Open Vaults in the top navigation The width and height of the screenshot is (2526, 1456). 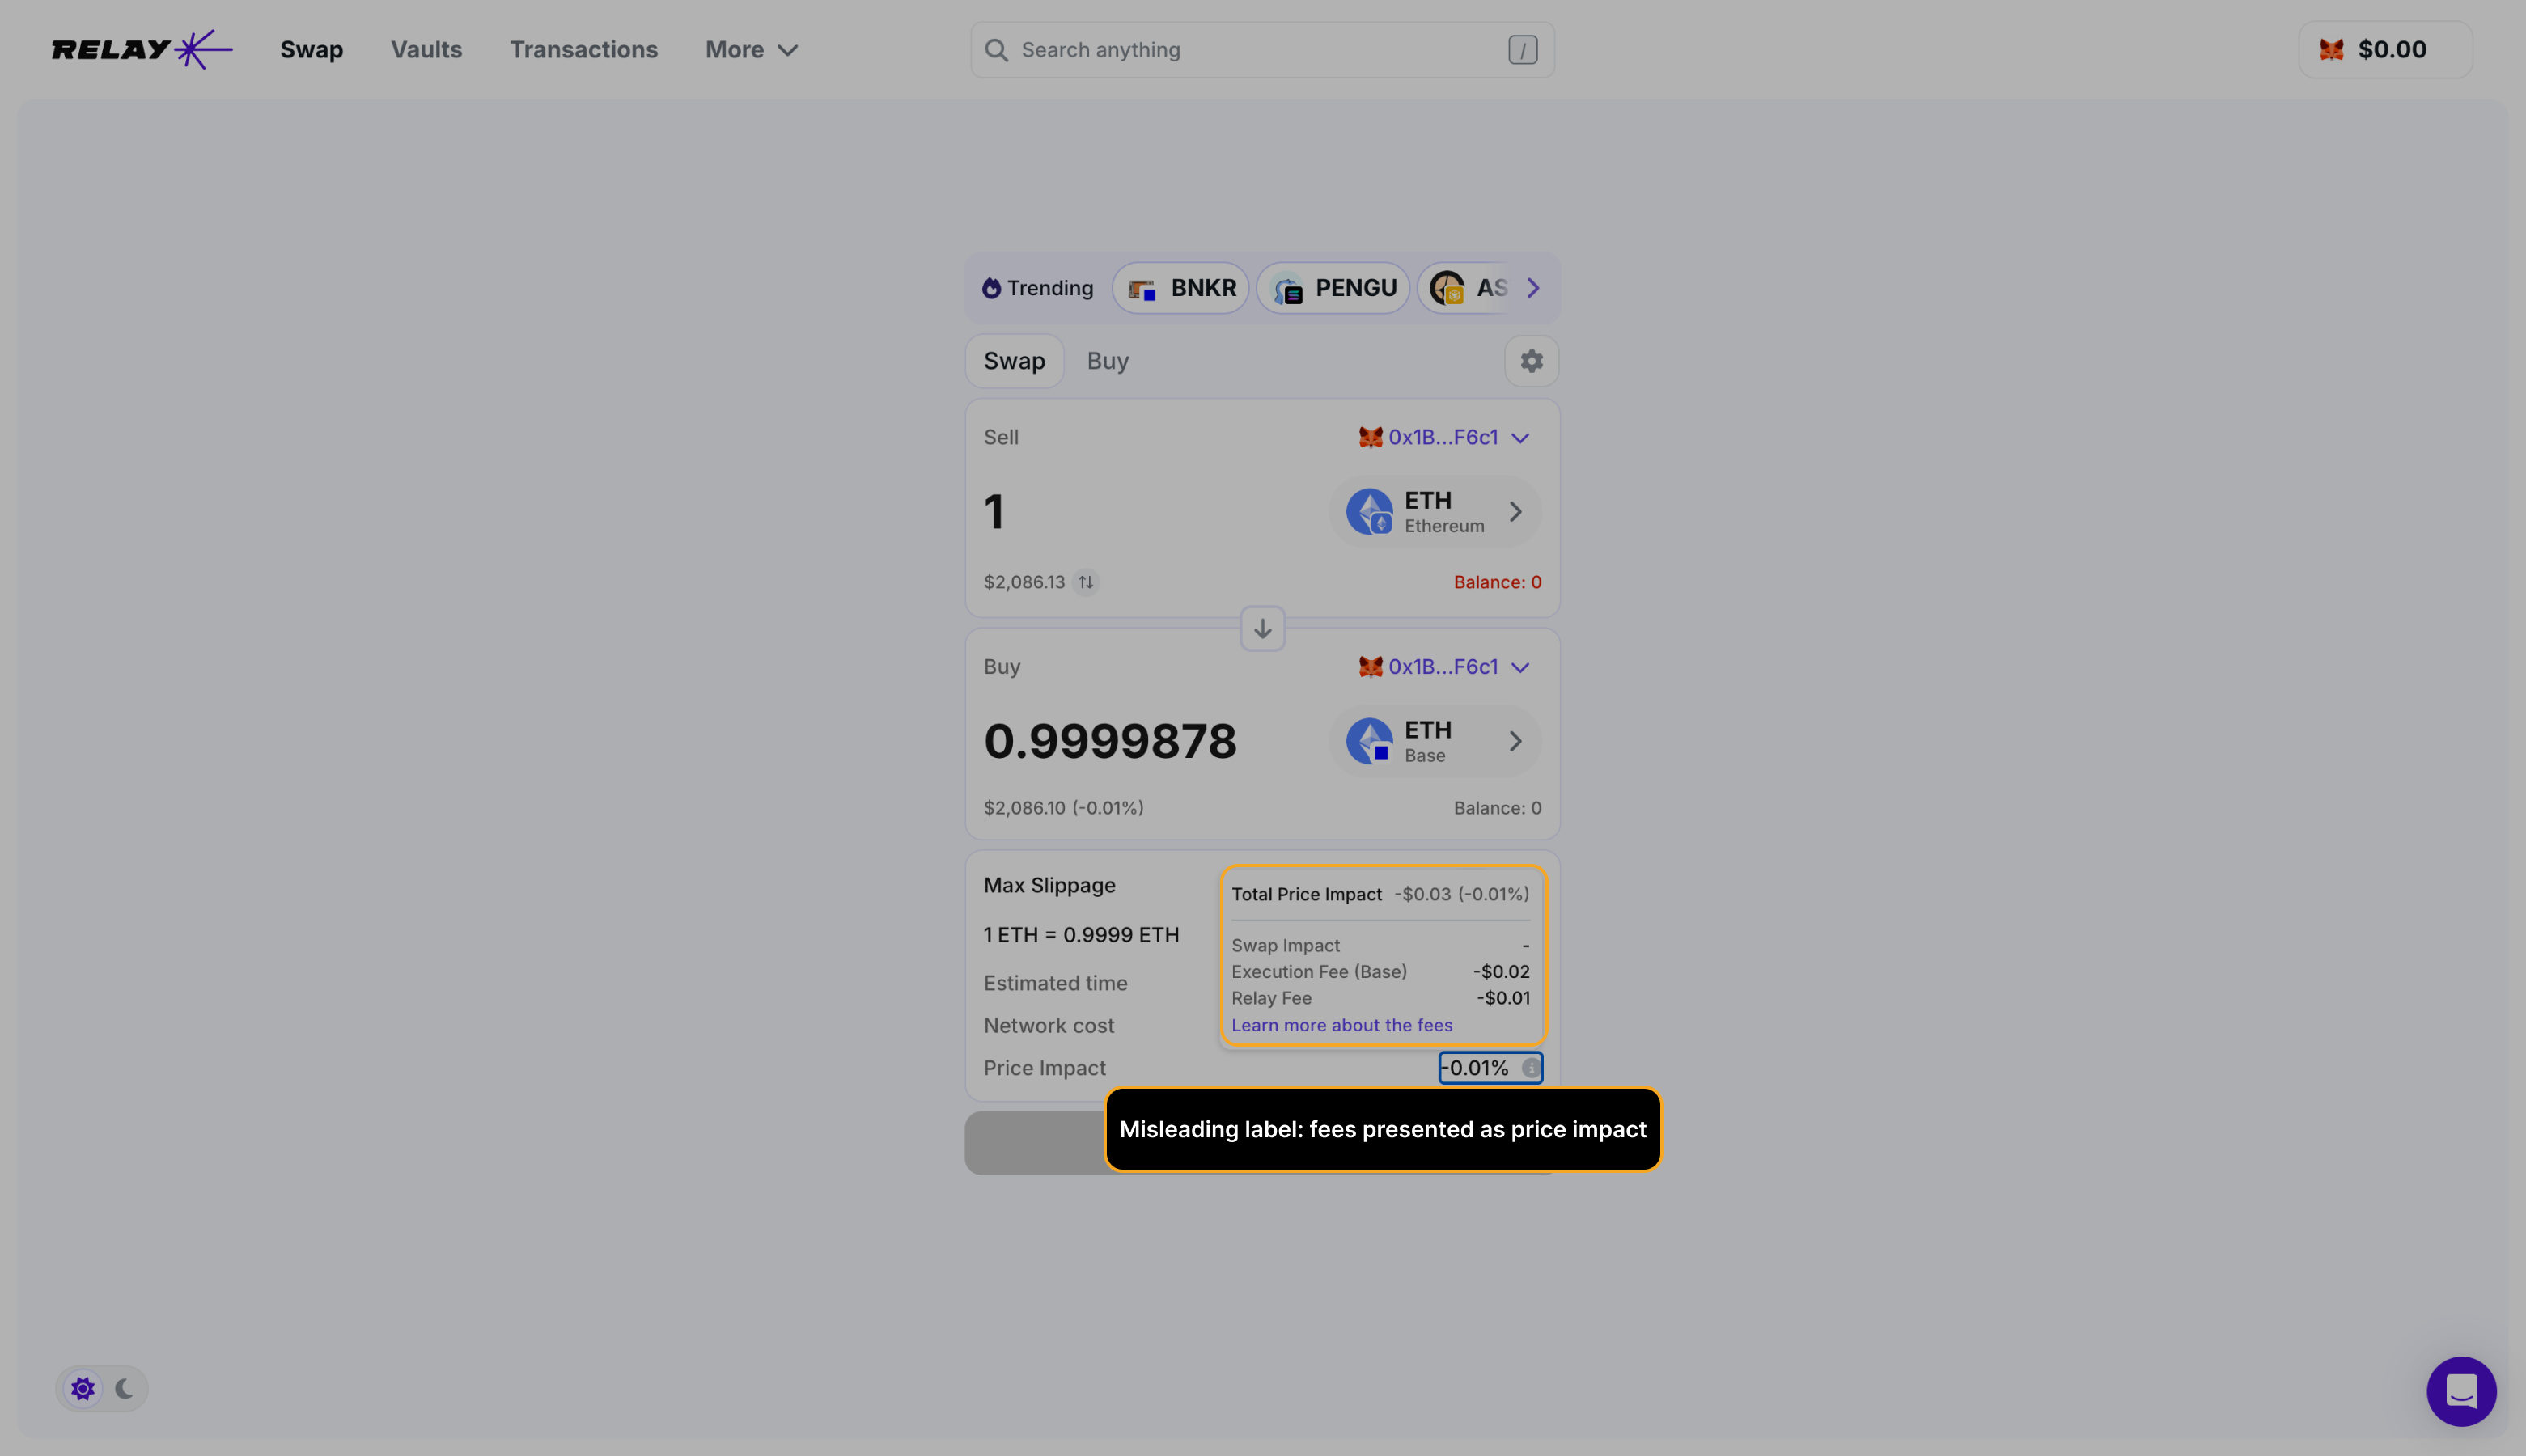tap(426, 49)
